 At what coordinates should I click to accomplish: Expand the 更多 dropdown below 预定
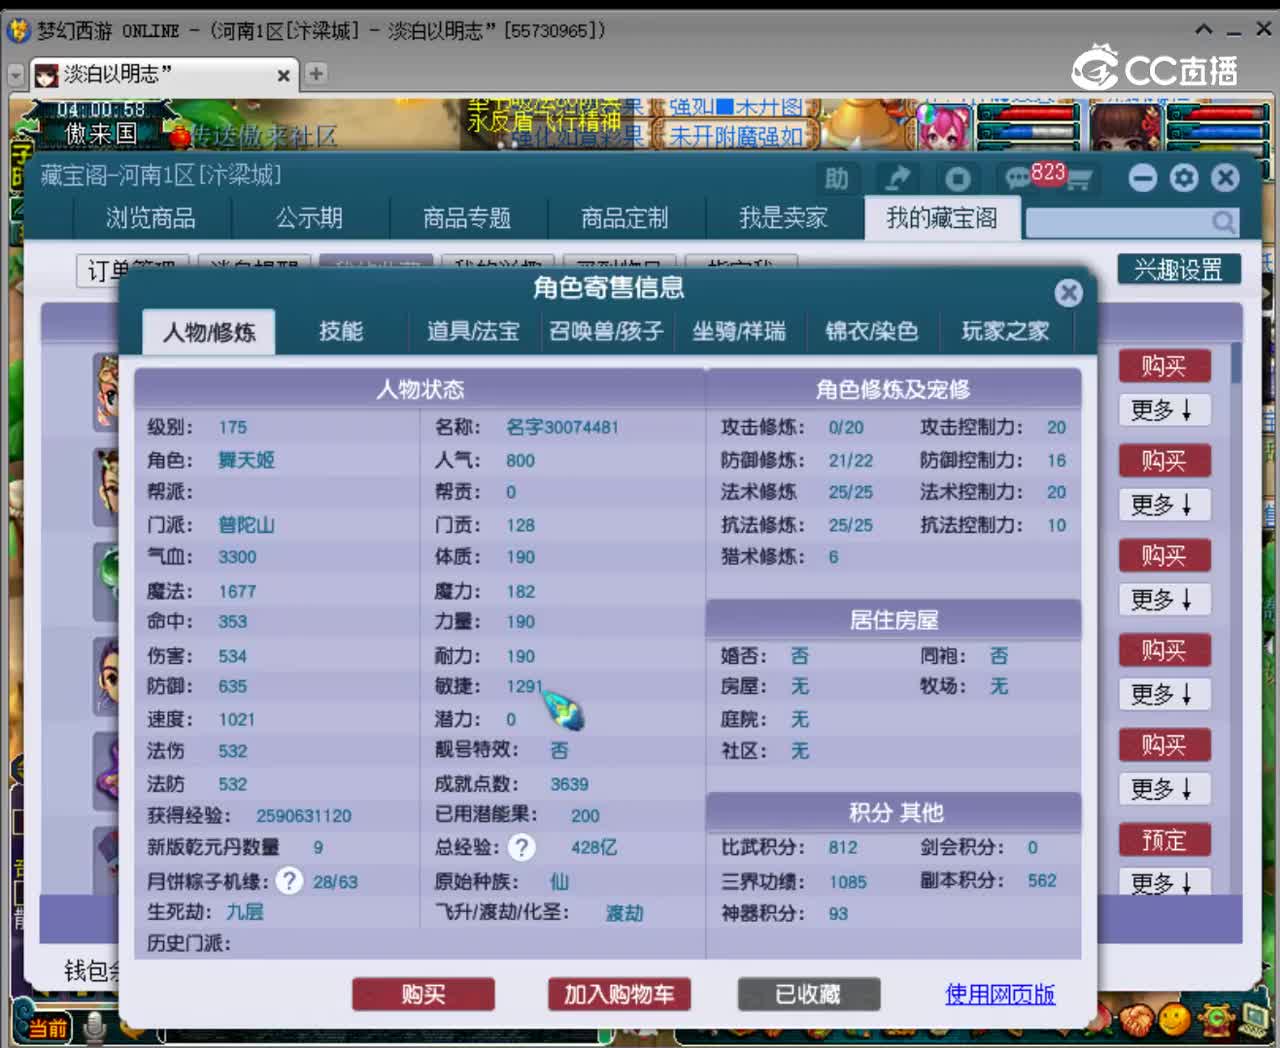click(1164, 882)
